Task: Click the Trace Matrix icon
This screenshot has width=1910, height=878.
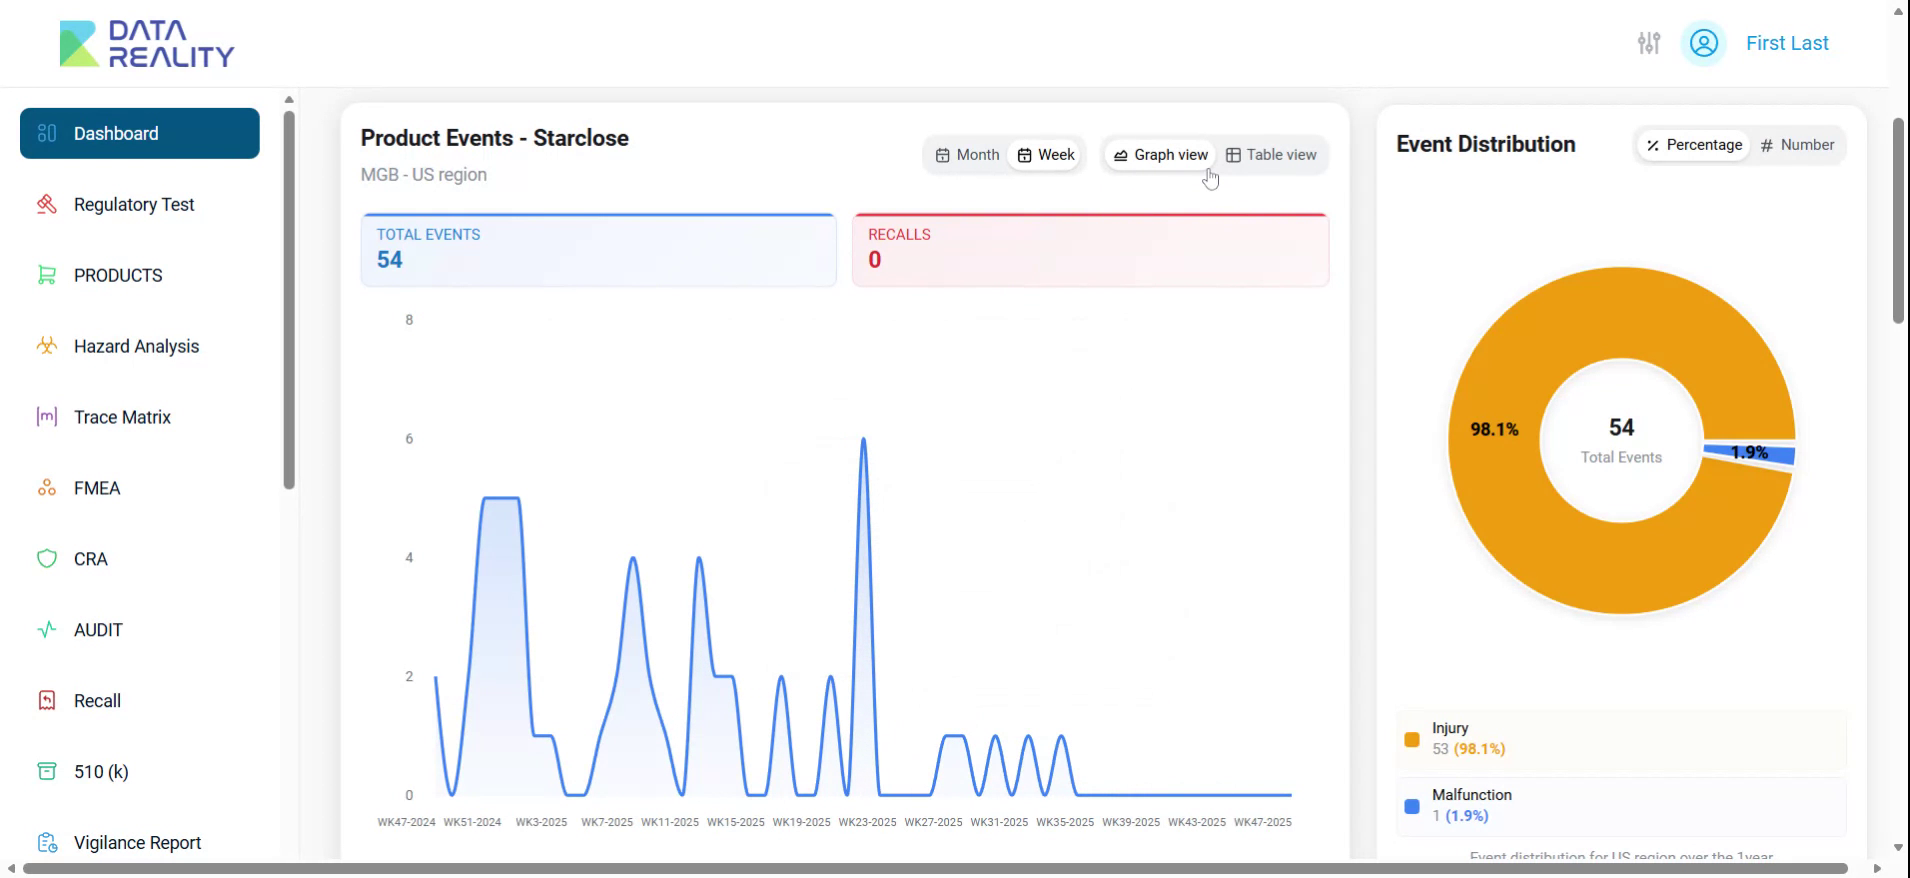Action: point(47,417)
